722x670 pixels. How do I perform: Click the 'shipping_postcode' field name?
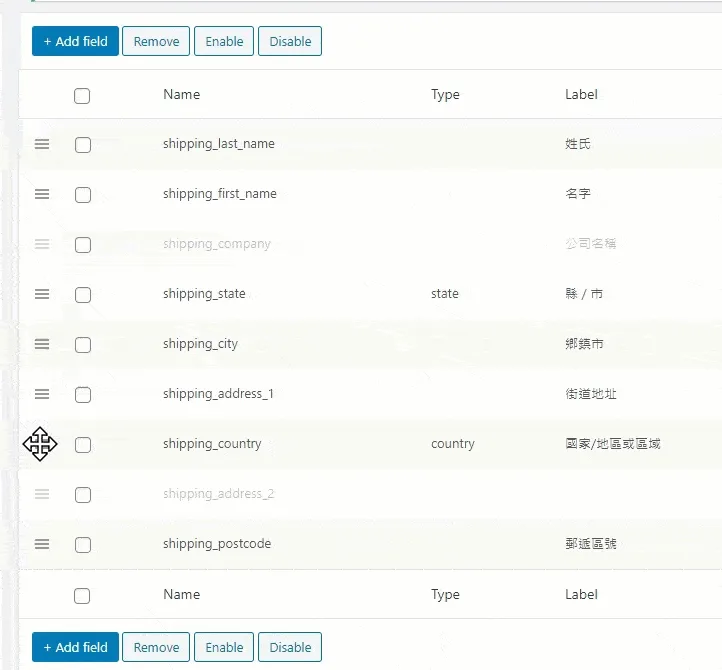click(x=217, y=544)
